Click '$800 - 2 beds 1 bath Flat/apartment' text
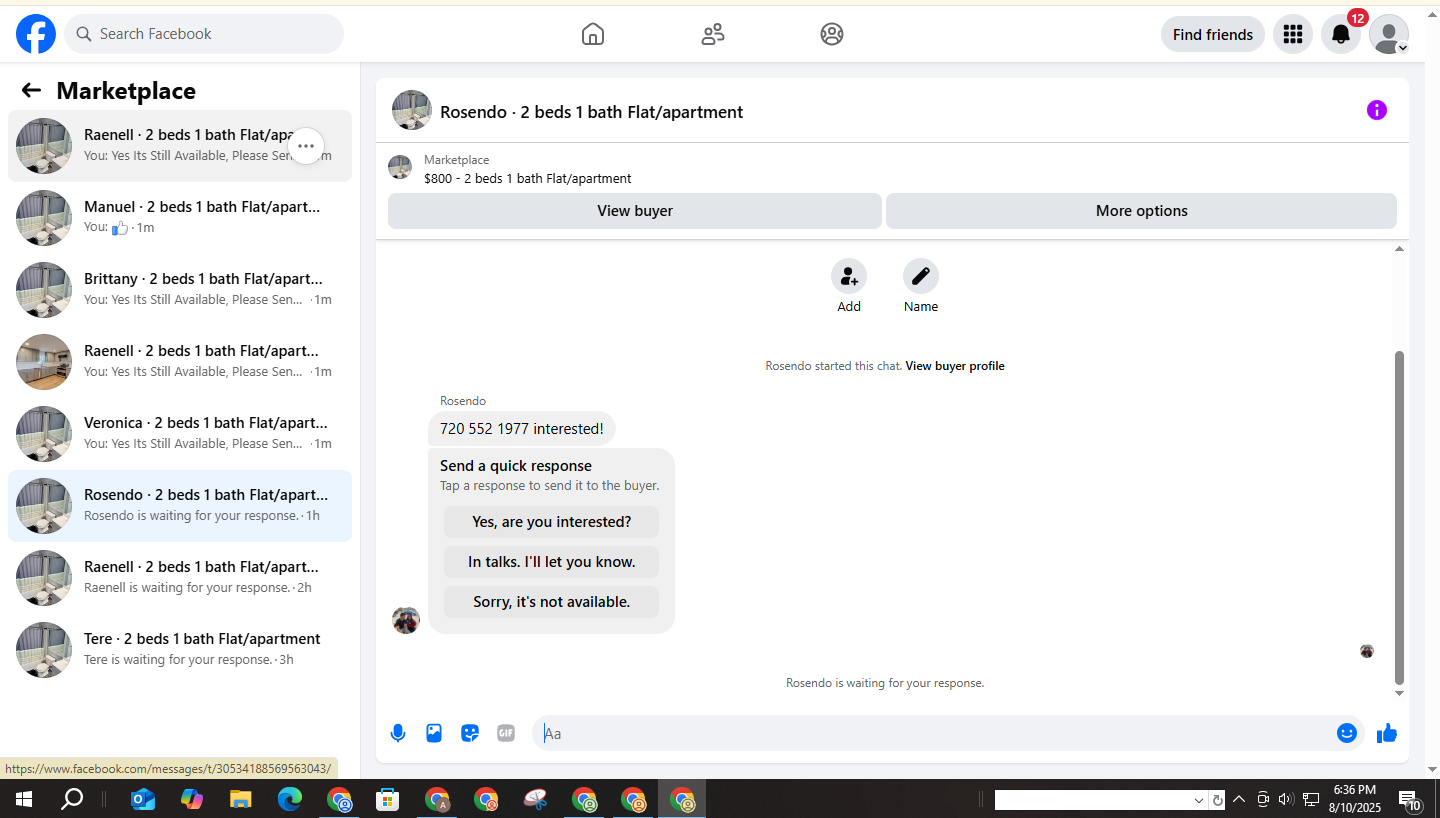This screenshot has width=1440, height=818. pos(528,179)
